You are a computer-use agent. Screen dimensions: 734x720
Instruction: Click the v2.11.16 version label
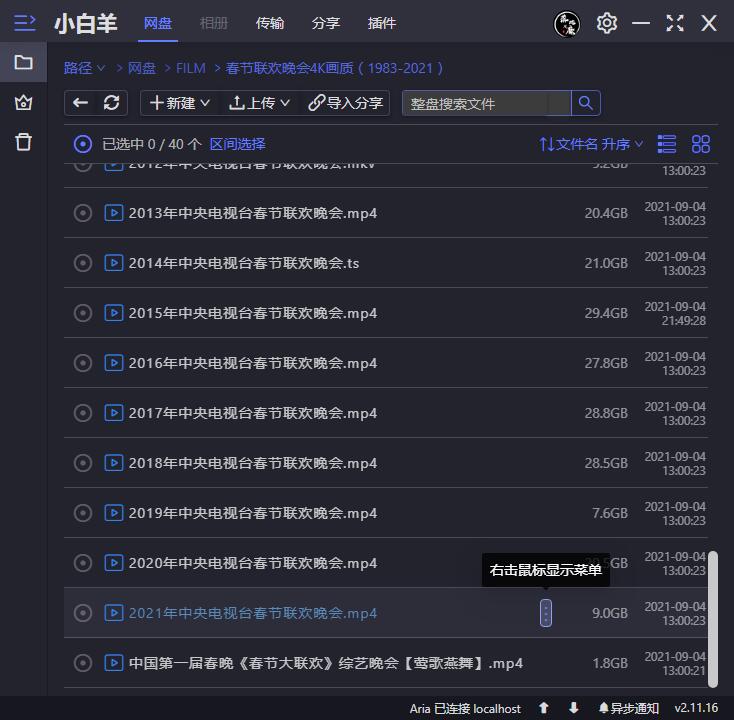coord(696,708)
